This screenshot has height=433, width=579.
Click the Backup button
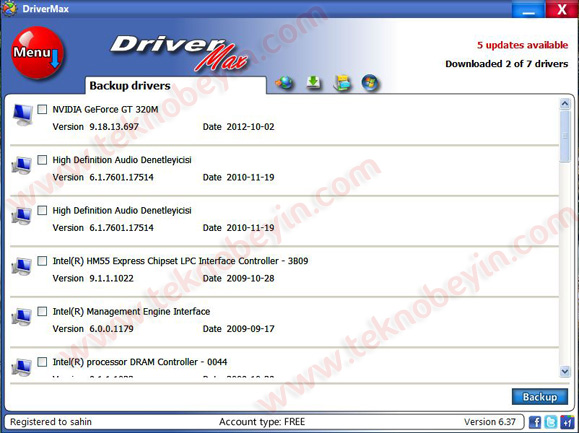tap(539, 397)
